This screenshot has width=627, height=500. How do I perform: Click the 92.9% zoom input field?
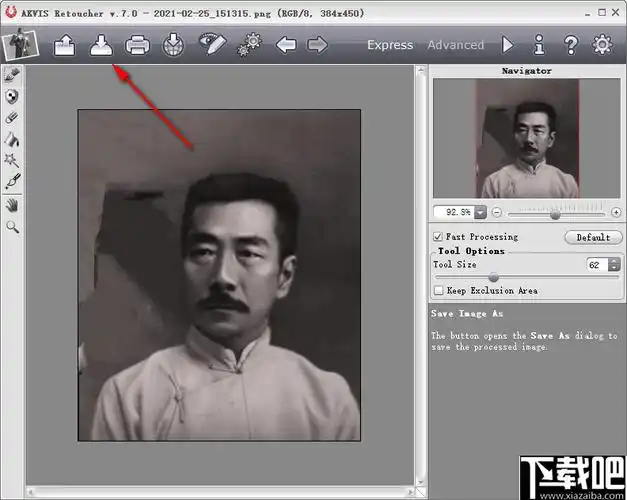(x=454, y=212)
